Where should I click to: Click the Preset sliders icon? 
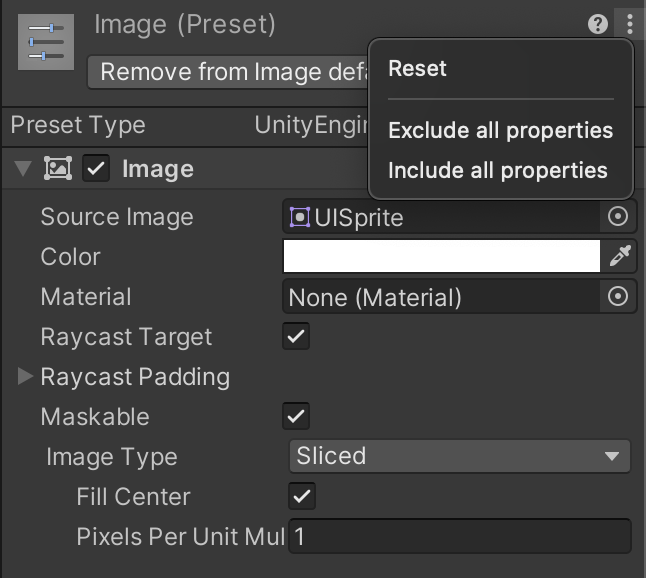coord(46,42)
